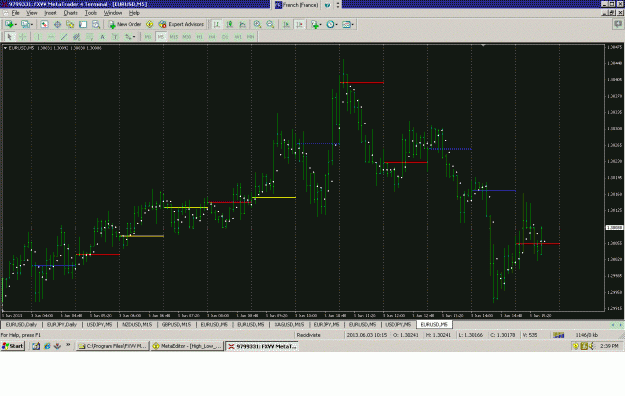
Task: Click the chart tabs scroll arrows
Action: point(617,325)
